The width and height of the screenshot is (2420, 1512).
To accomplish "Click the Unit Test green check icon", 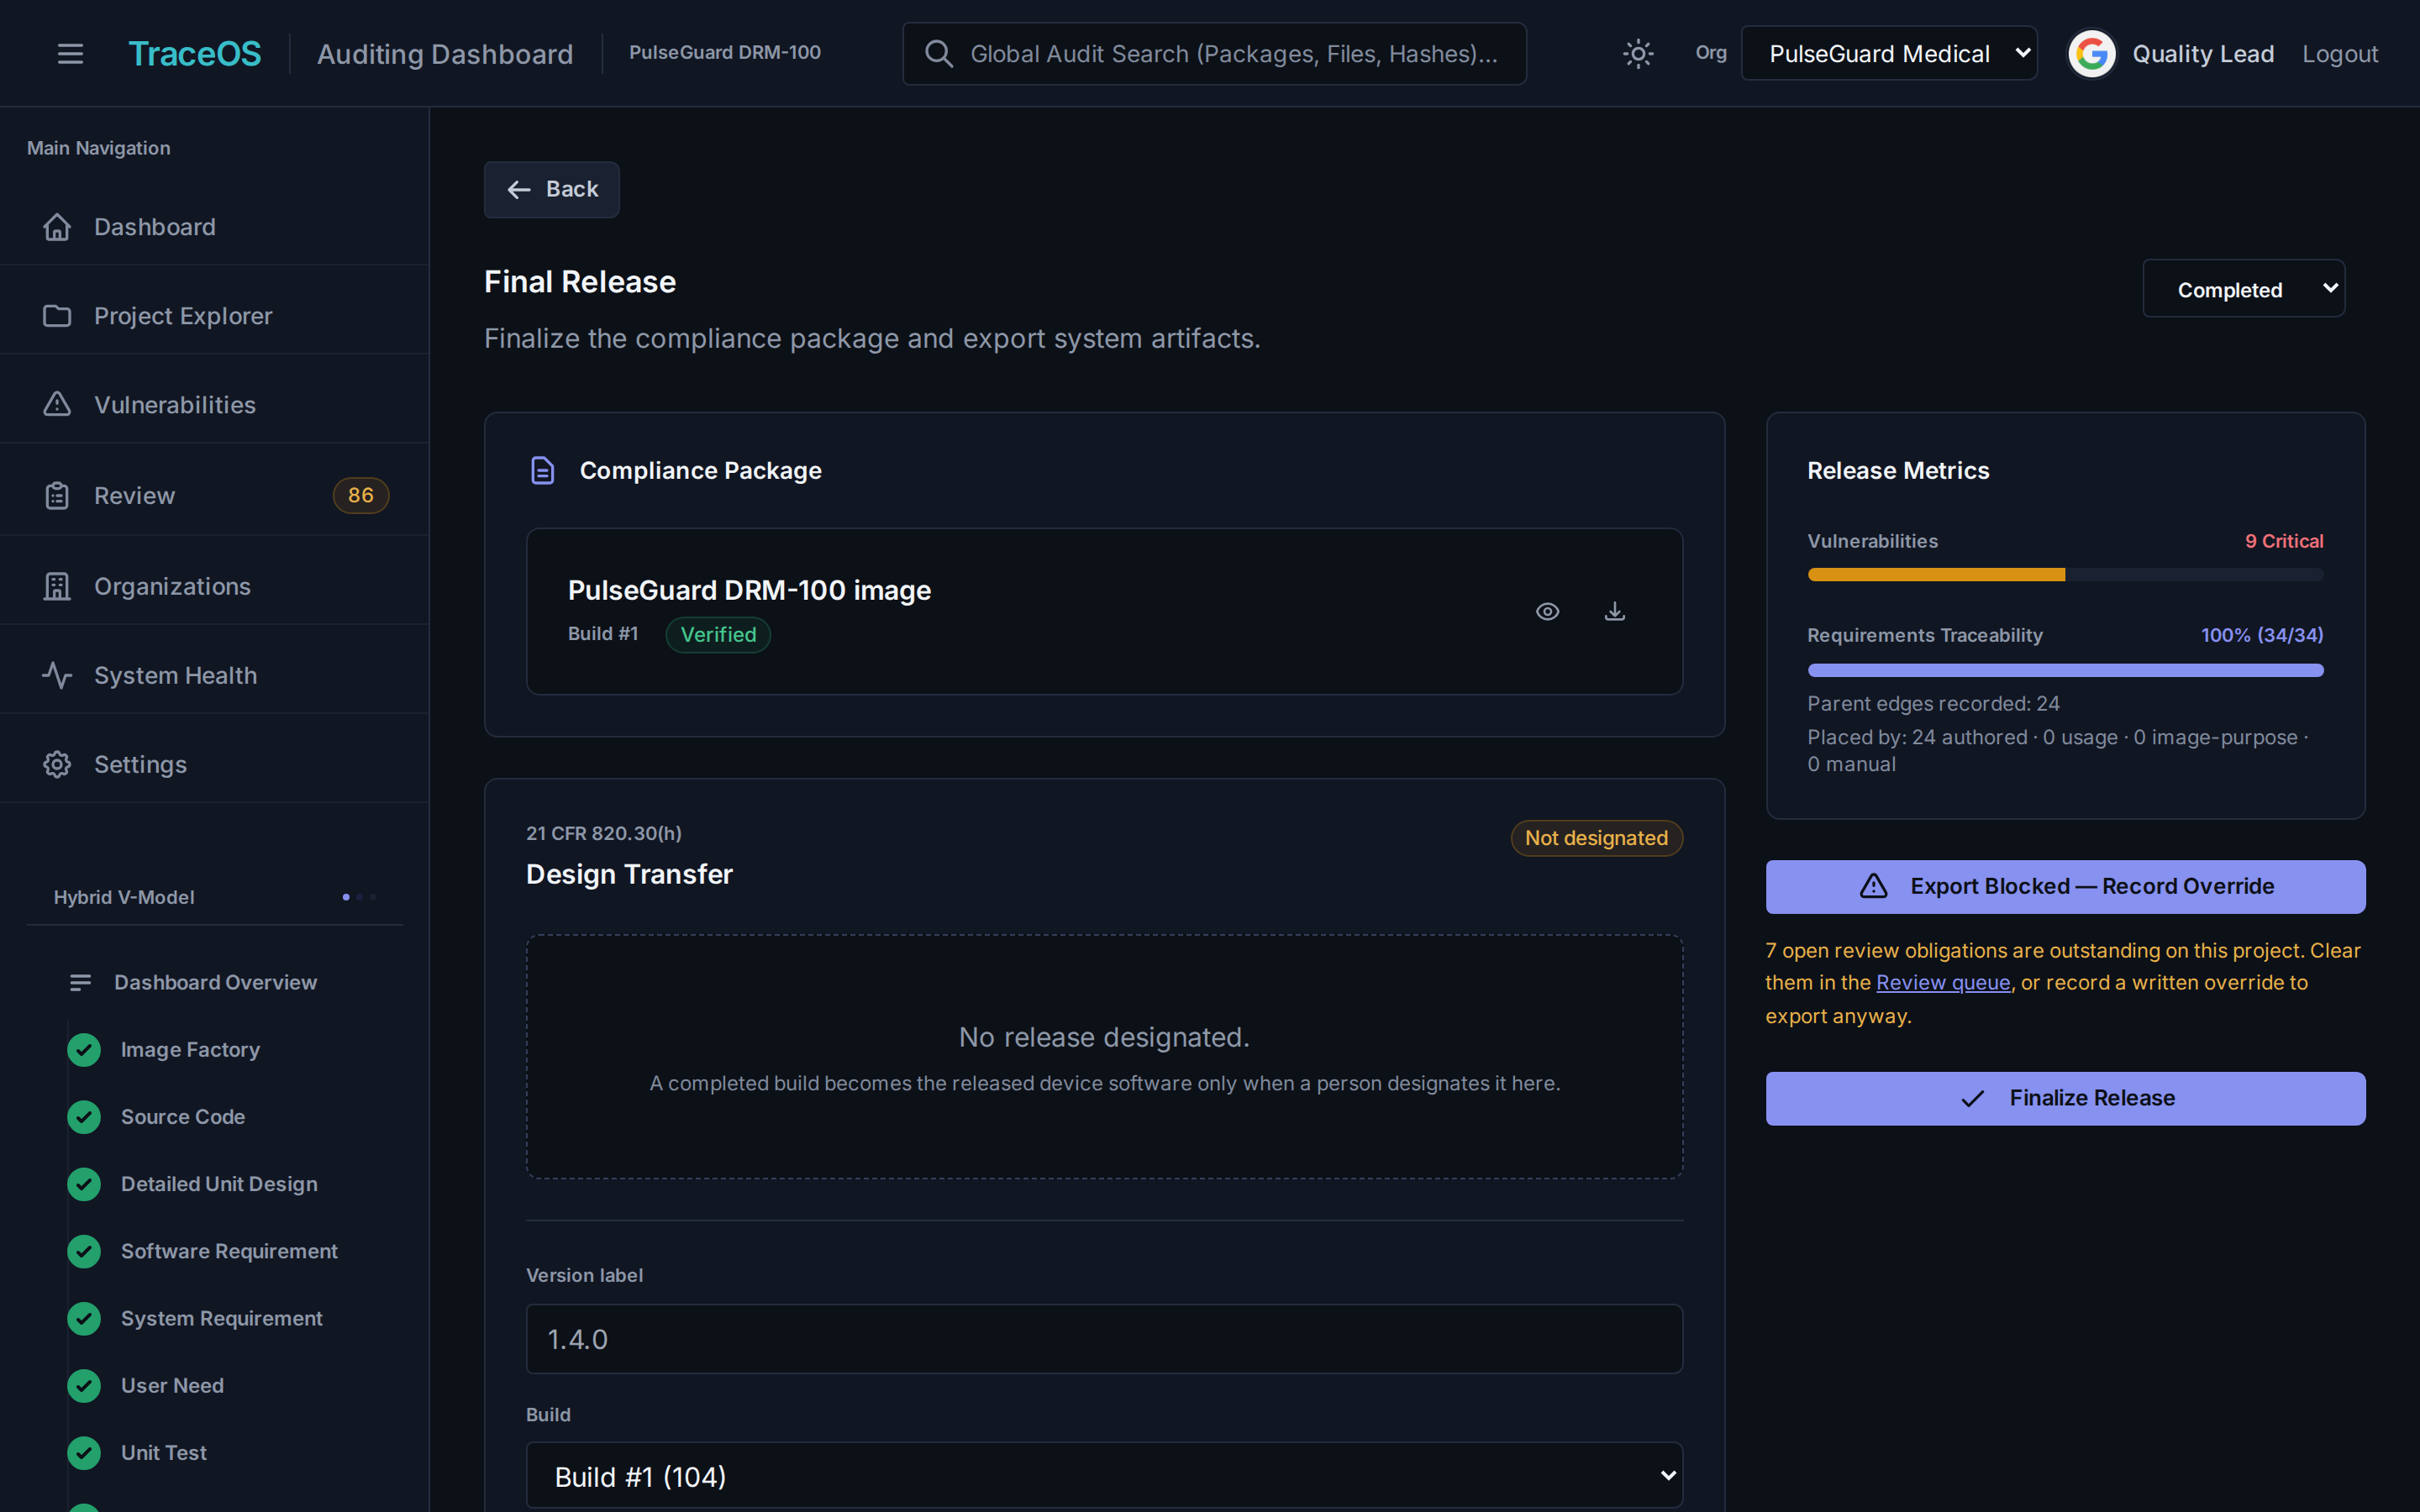I will tap(84, 1453).
